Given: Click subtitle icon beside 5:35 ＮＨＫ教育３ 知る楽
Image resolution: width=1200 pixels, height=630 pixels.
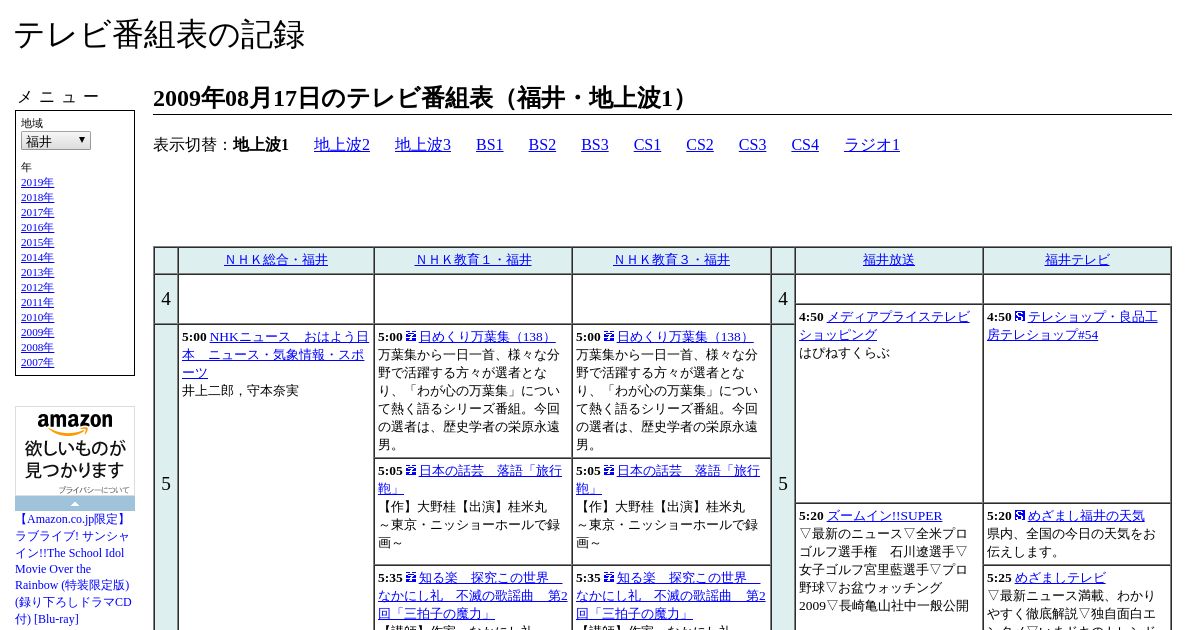Looking at the screenshot, I should coord(609,577).
